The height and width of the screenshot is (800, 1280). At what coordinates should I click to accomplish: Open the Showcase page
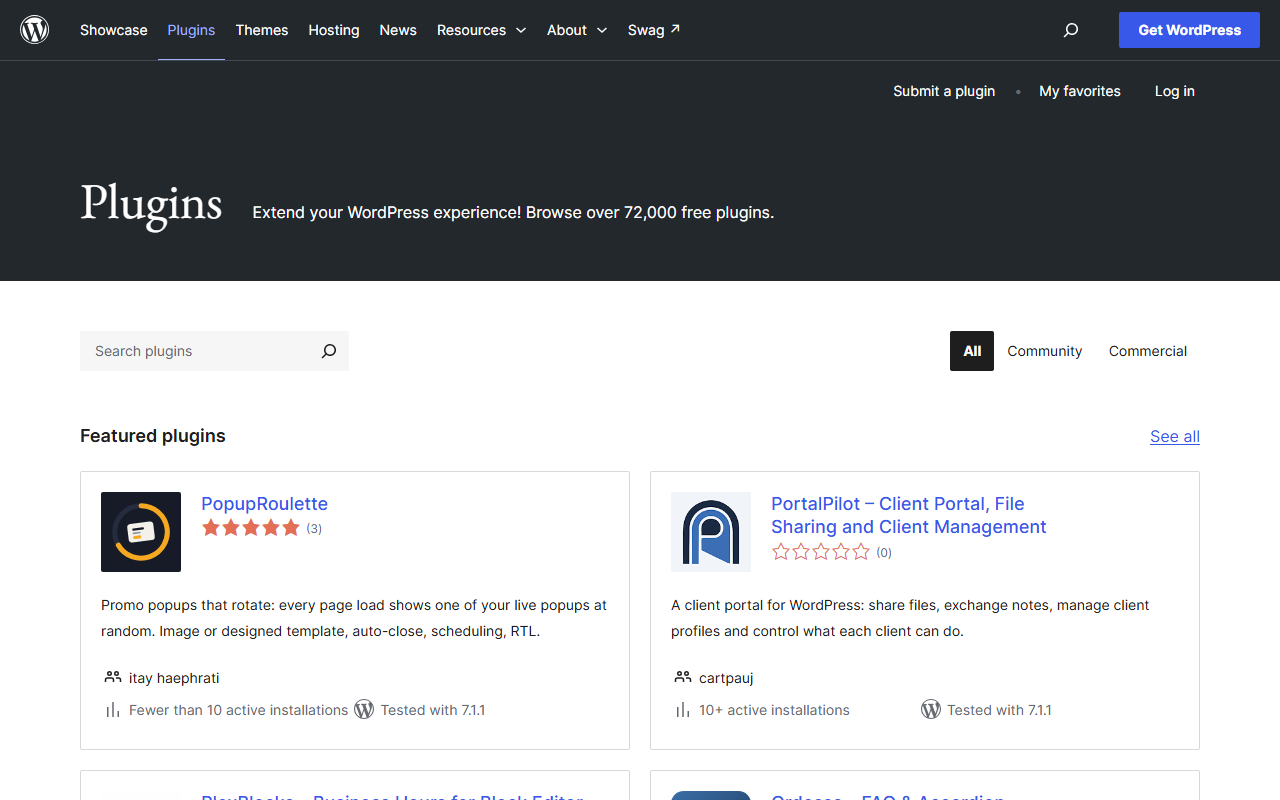coord(114,30)
